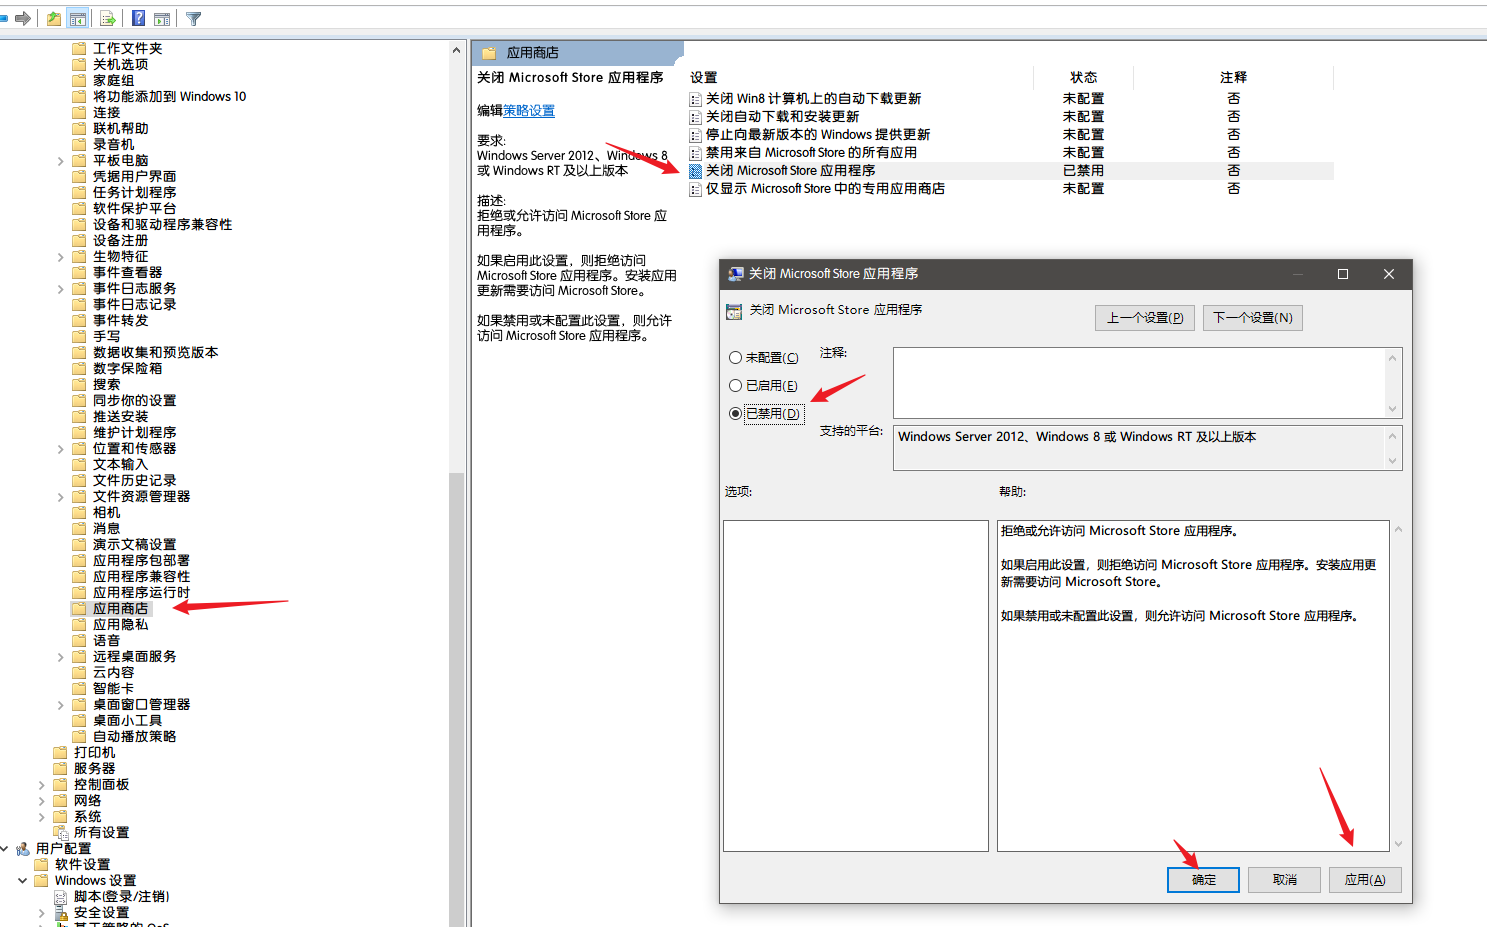
Task: Select the 未配置 radio button
Action: pos(736,357)
